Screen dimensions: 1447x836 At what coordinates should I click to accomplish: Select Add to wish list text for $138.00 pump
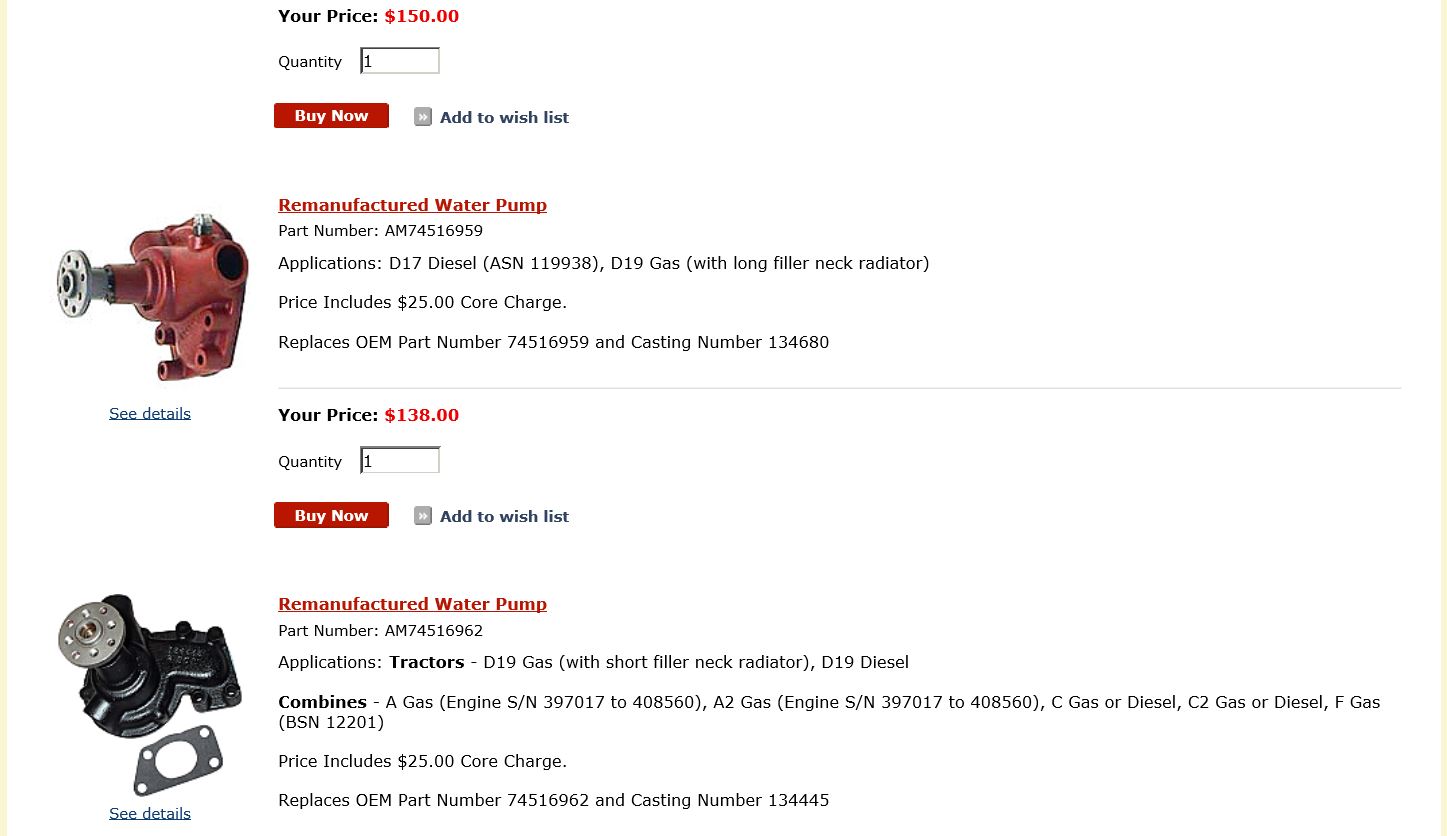504,516
